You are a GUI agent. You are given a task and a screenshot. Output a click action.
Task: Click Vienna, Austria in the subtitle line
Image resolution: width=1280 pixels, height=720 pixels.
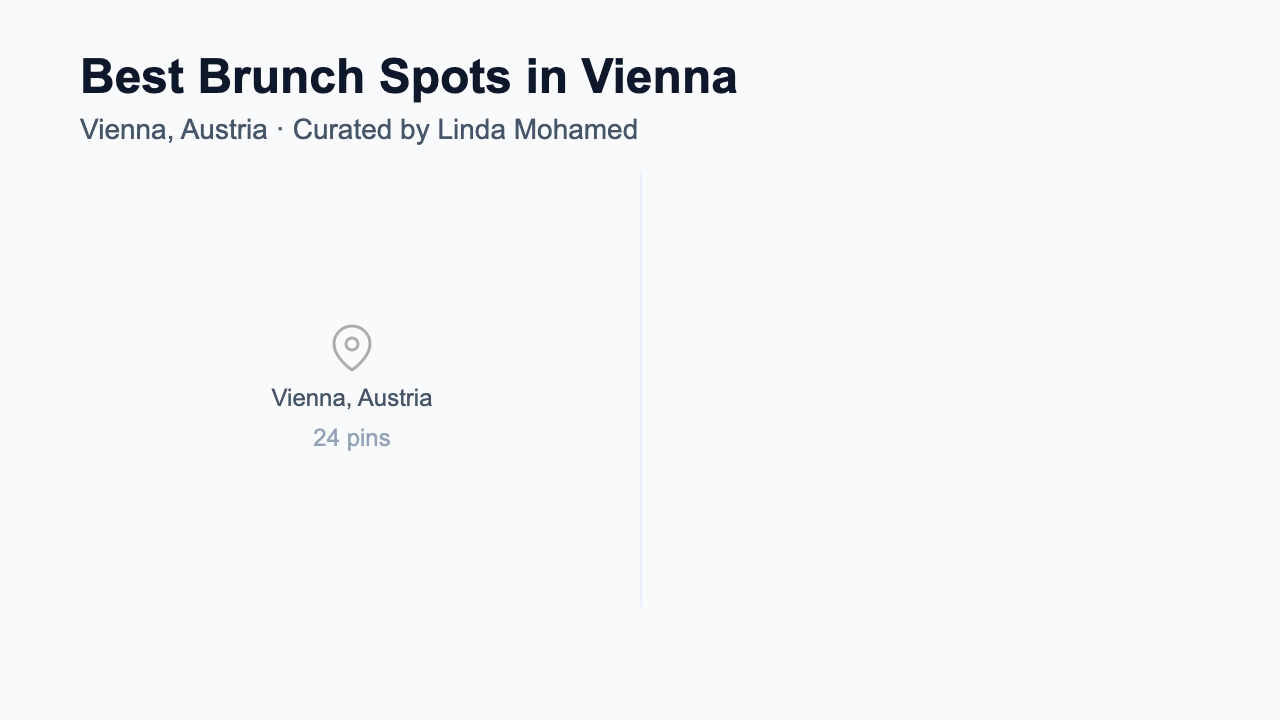click(173, 130)
